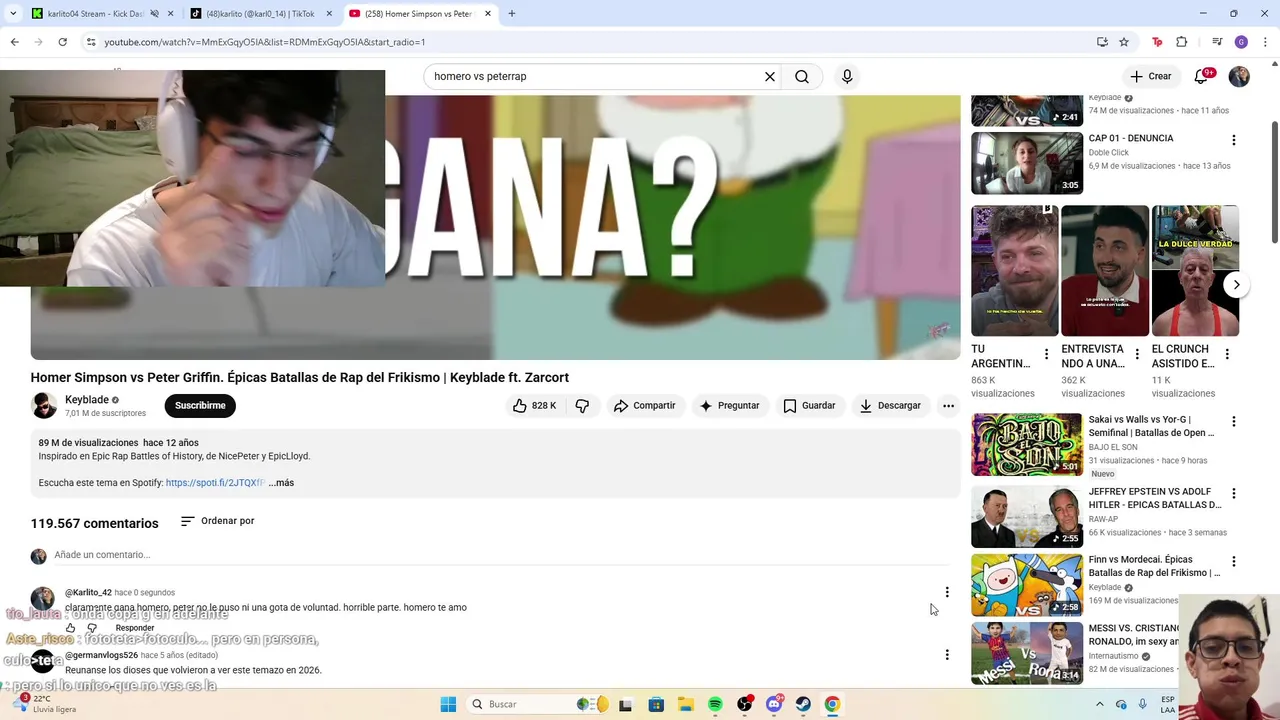Expand the description with ...más
Viewport: 1280px width, 720px height.
click(281, 483)
